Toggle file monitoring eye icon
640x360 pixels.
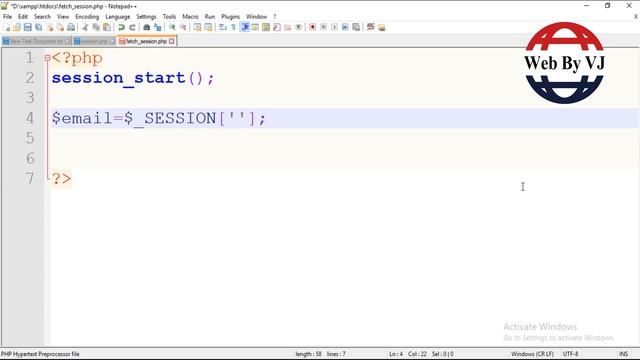(x=298, y=27)
